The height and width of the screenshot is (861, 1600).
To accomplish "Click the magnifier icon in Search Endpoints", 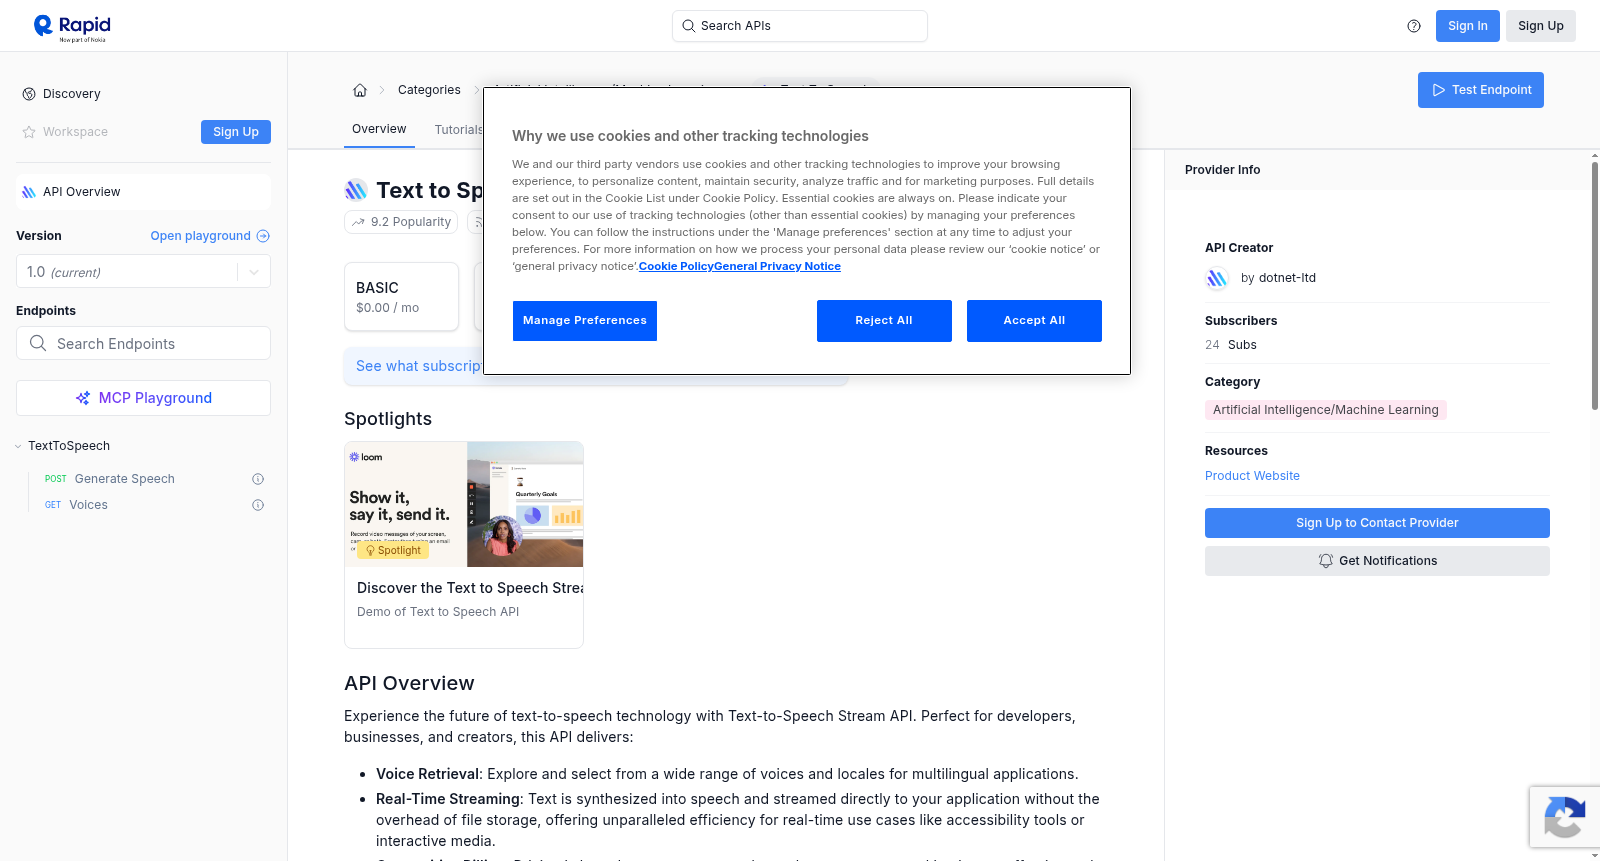I will pyautogui.click(x=38, y=343).
